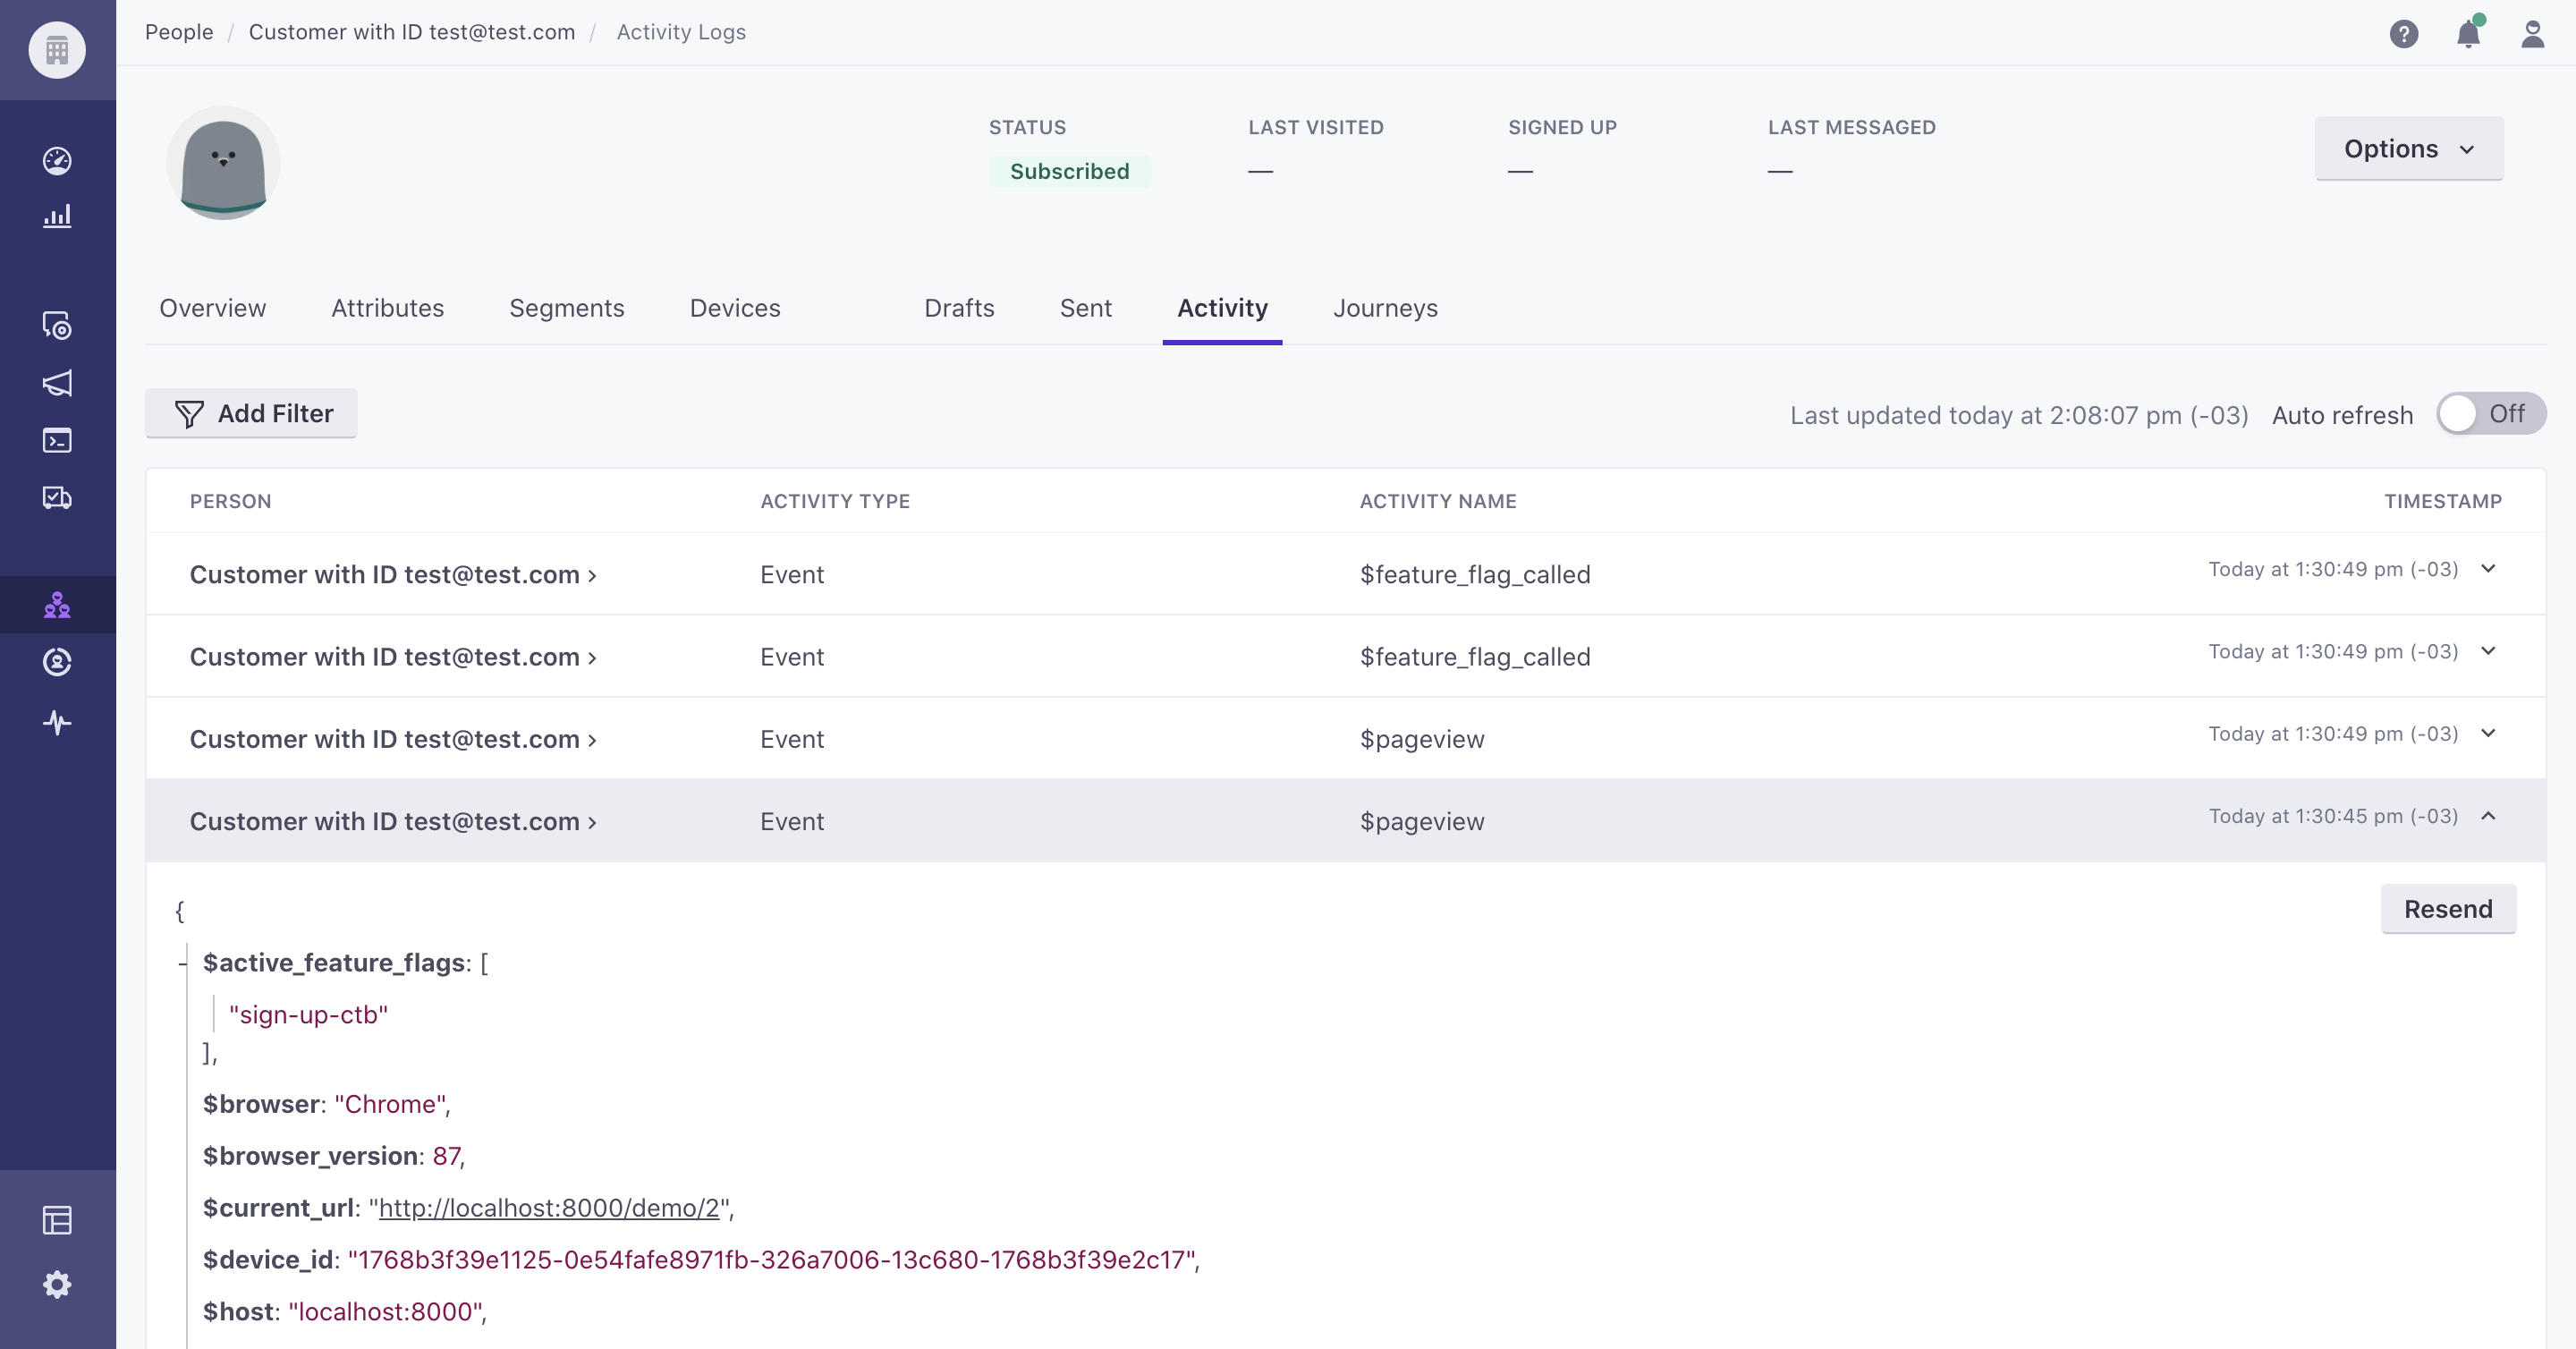Image resolution: width=2576 pixels, height=1349 pixels.
Task: Select the People icon in sidebar
Action: (57, 604)
